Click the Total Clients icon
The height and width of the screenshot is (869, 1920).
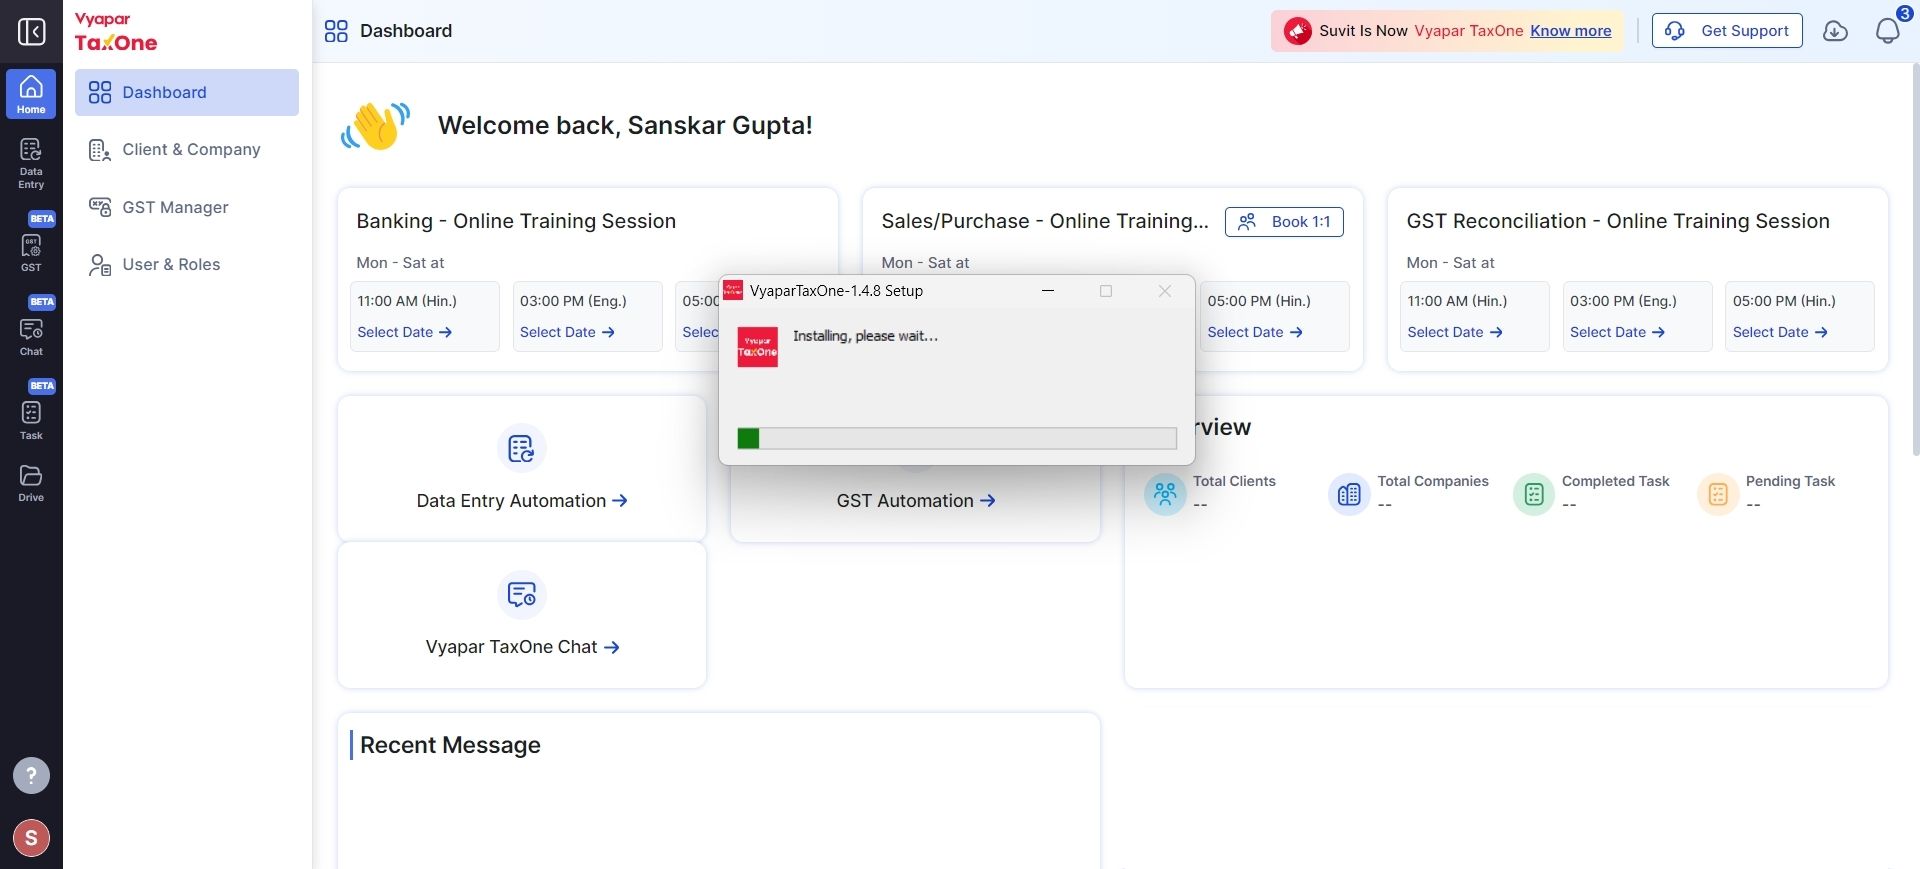pos(1165,494)
